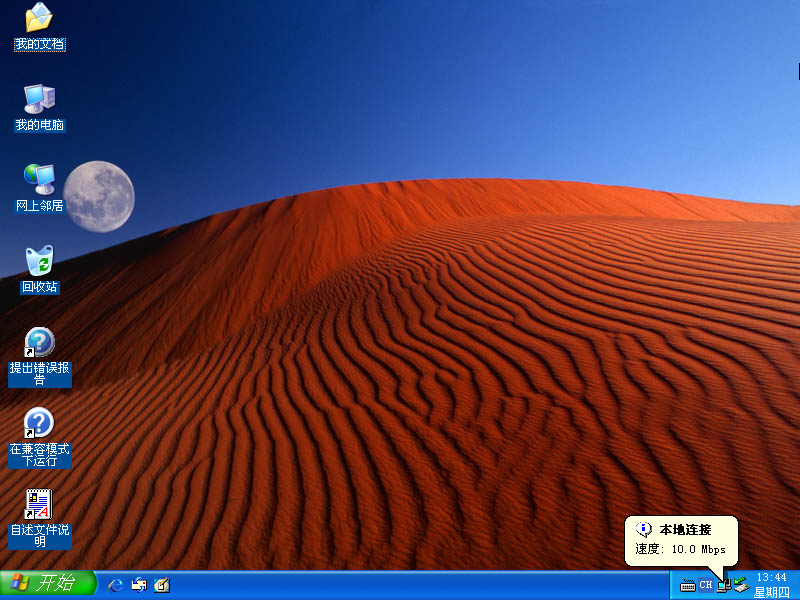
Task: Open the 开始 Start menu
Action: [x=48, y=585]
